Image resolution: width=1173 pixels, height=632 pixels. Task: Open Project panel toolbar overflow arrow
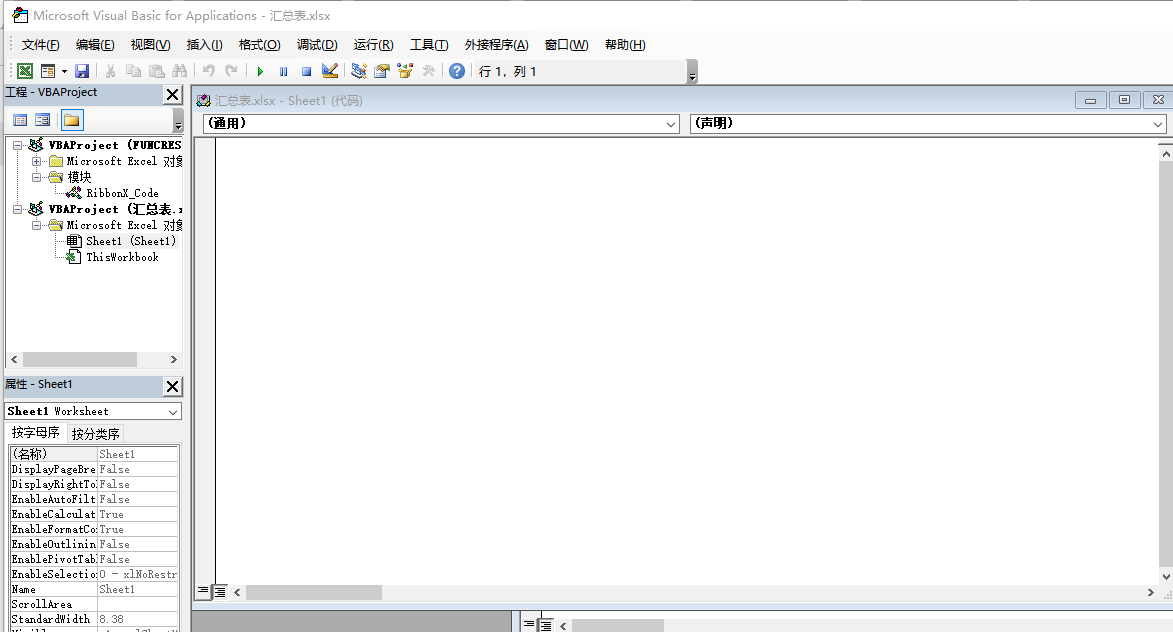pos(178,121)
